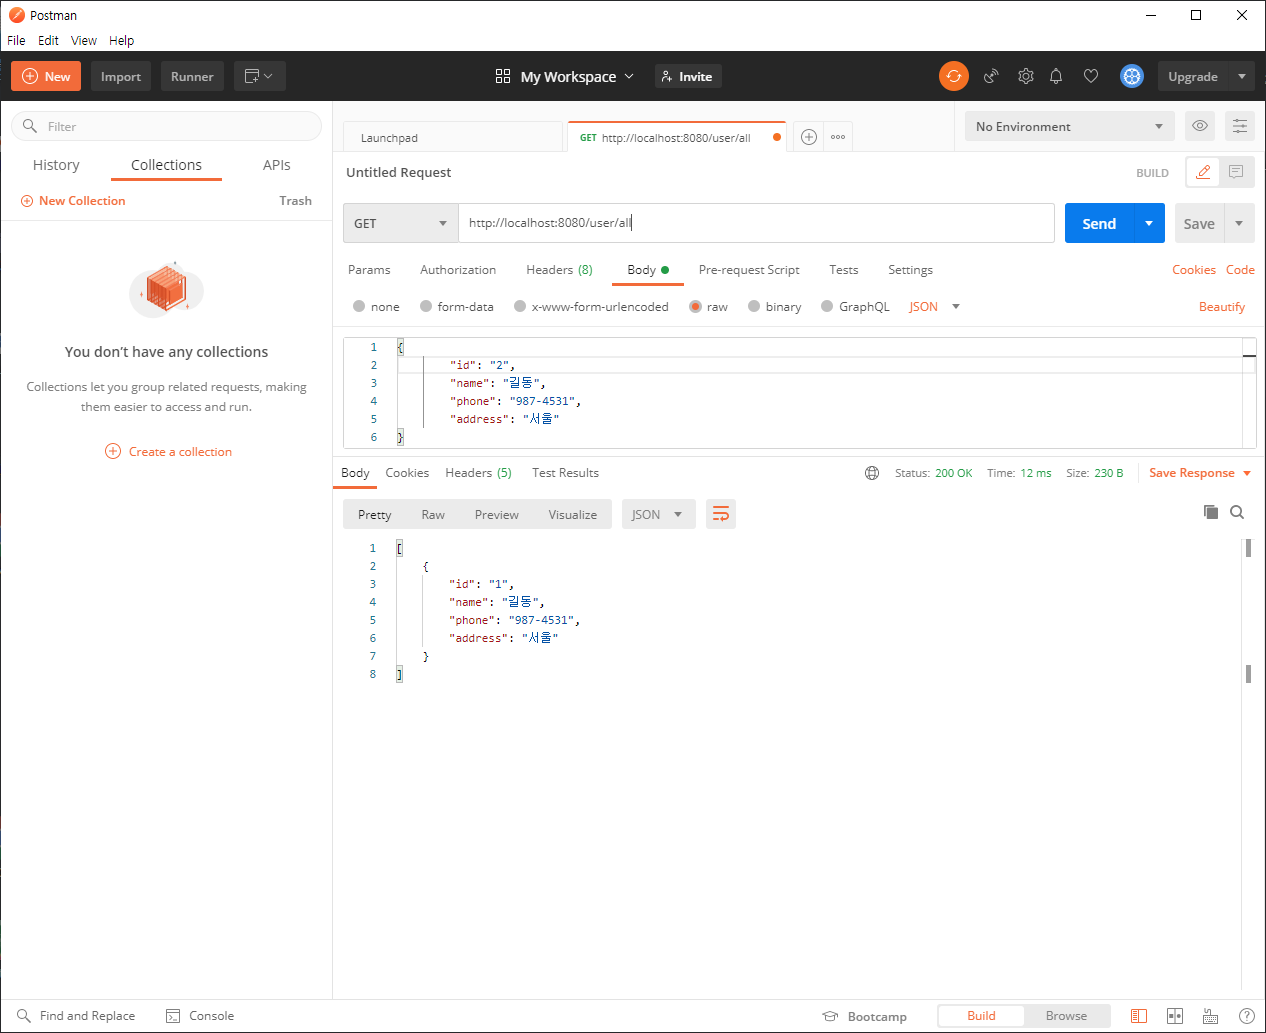Open the Headers (8) request tab
Screen dimensions: 1266x1033
point(559,270)
